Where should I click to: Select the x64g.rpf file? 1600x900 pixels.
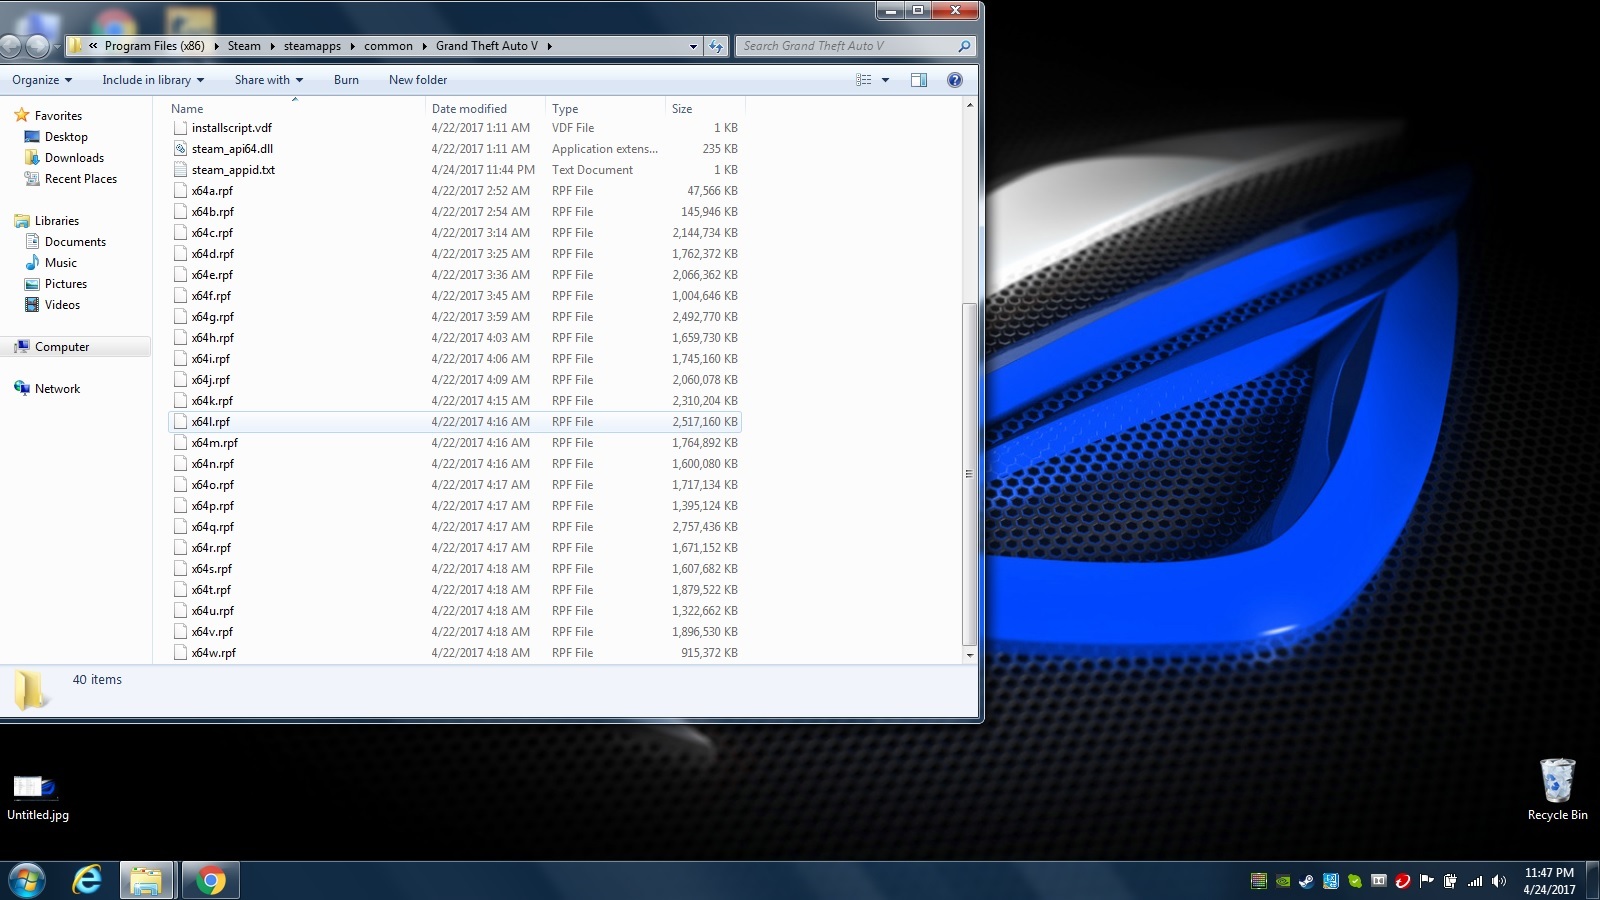pyautogui.click(x=455, y=317)
